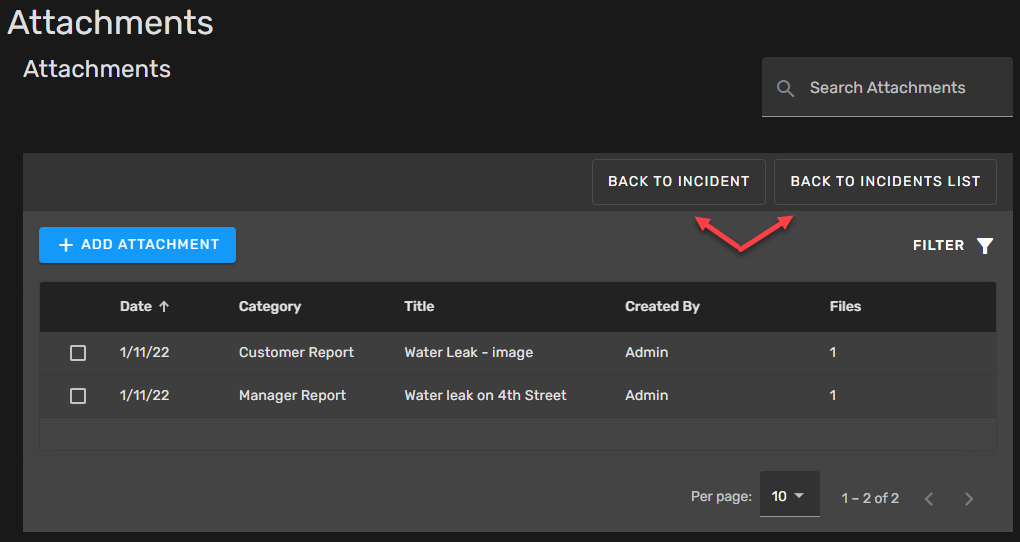
Task: Click the plus icon on Add Attachment
Action: pyautogui.click(x=66, y=245)
